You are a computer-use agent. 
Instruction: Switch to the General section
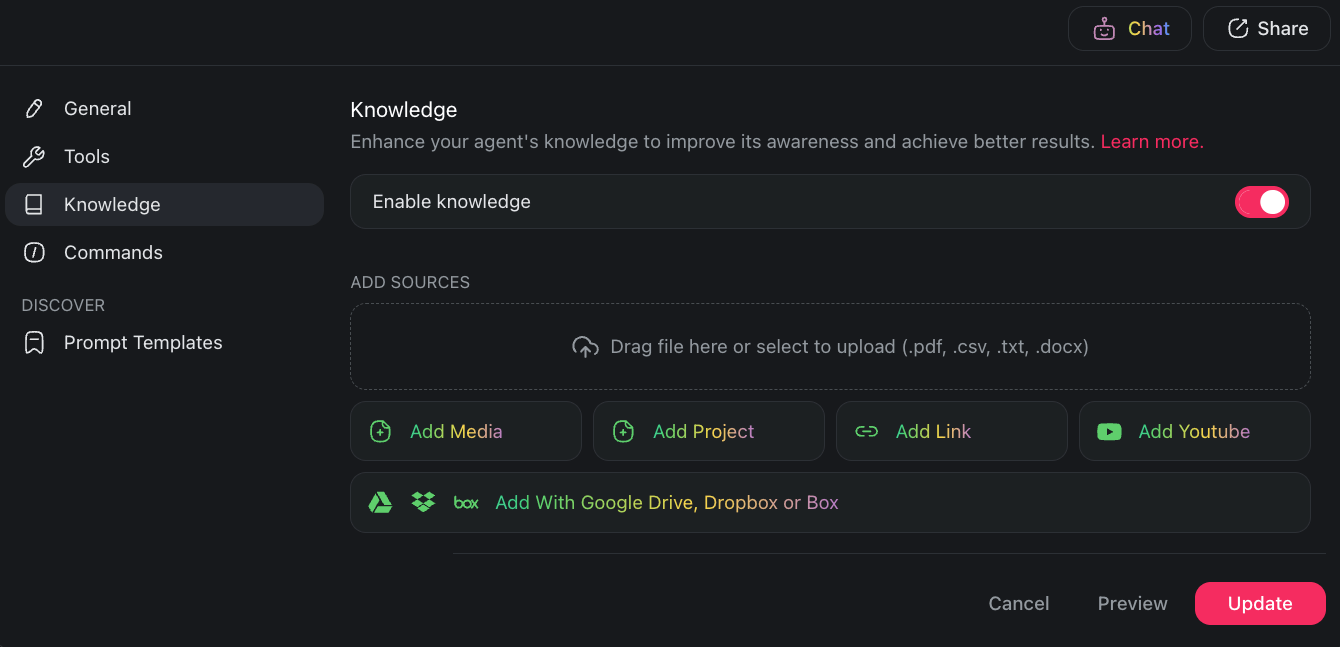tap(97, 108)
